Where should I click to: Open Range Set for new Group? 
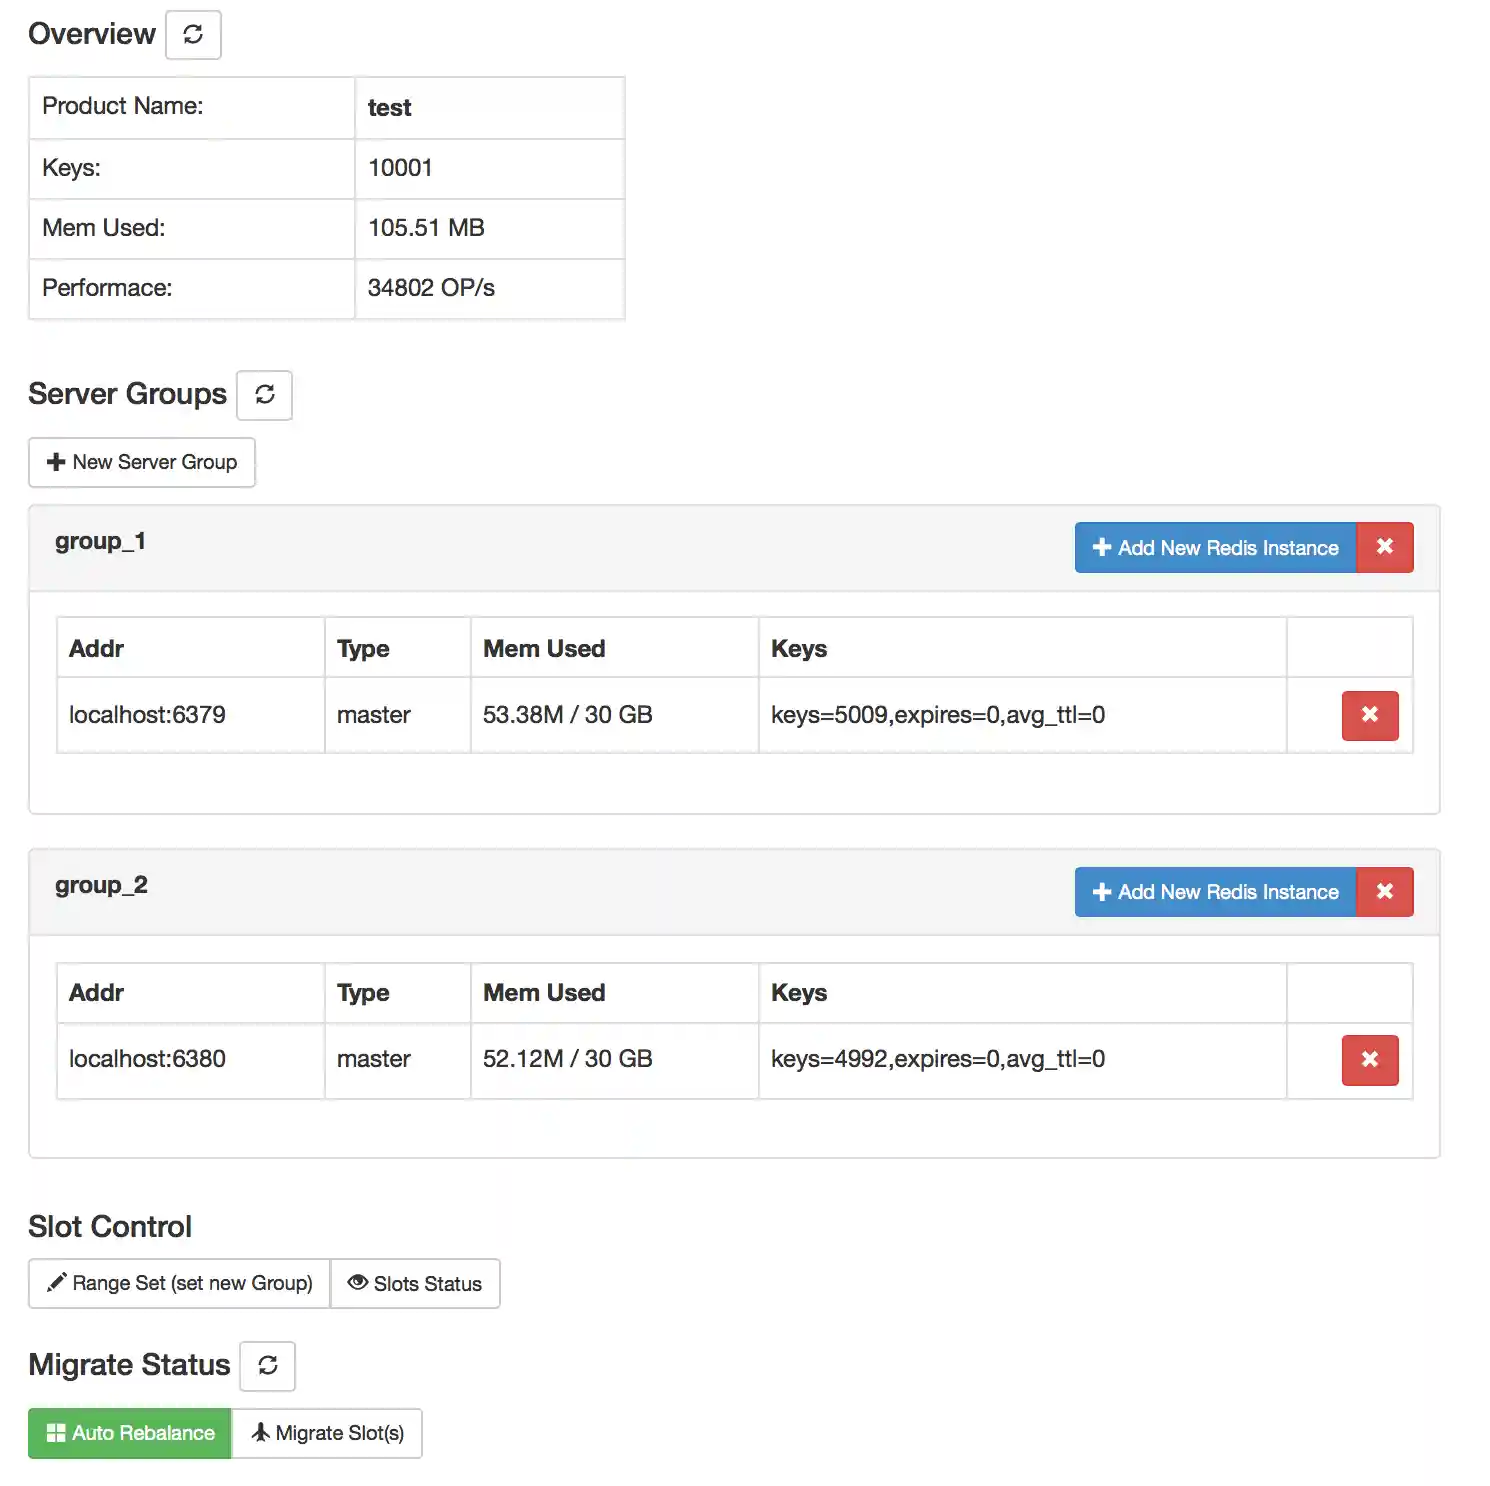tap(180, 1283)
